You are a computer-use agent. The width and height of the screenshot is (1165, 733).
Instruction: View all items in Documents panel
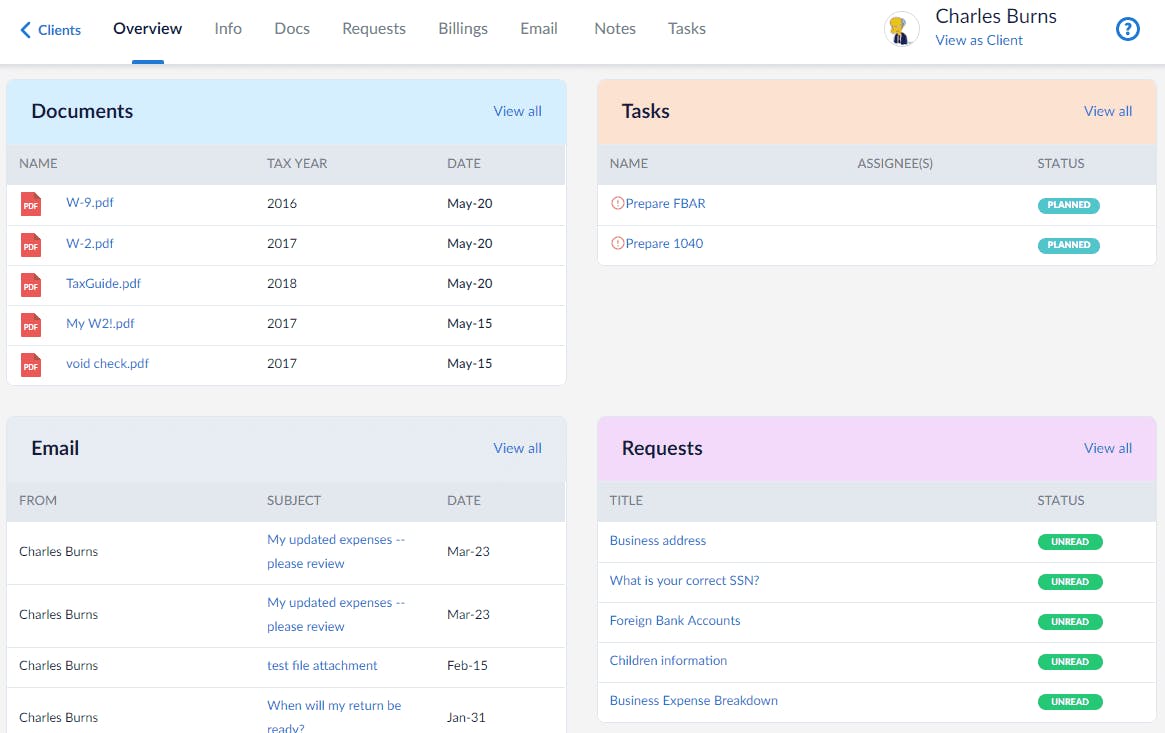(517, 111)
